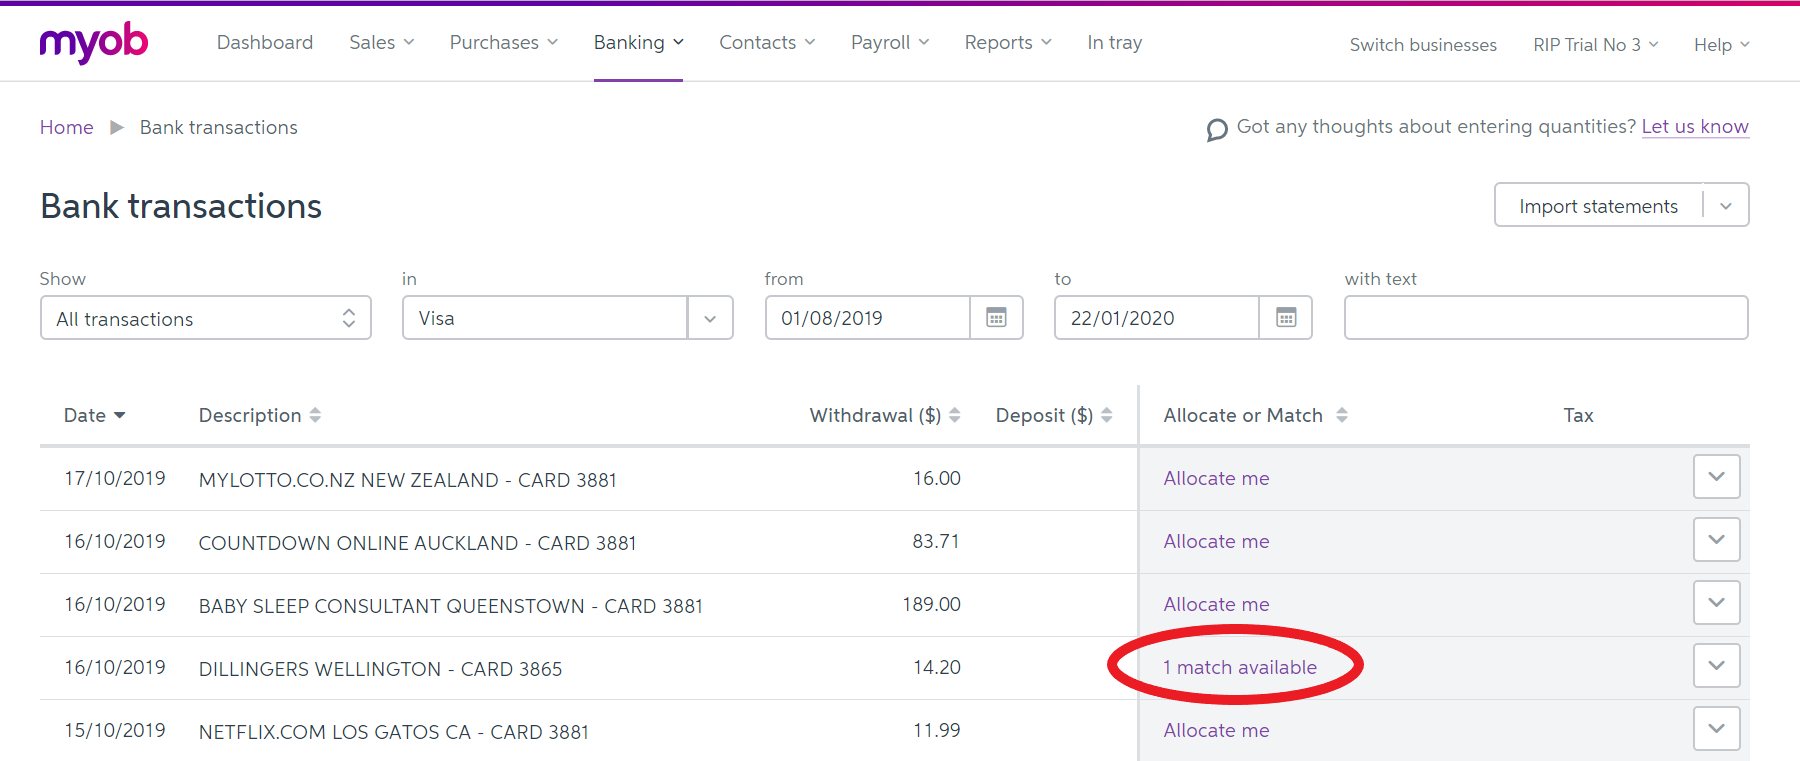This screenshot has height=761, width=1800.
Task: Click date 17/10/2019
Action: pyautogui.click(x=115, y=478)
